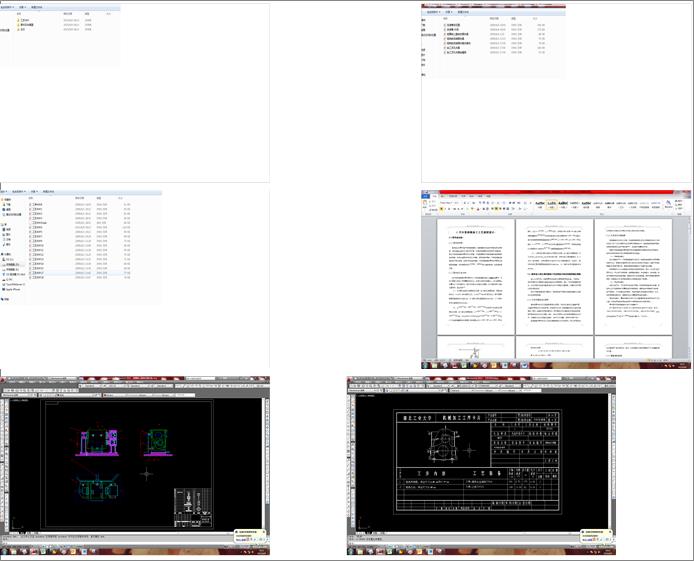694x561 pixels.
Task: Select the highlighted file row in middle-left Explorer
Action: [x=80, y=273]
